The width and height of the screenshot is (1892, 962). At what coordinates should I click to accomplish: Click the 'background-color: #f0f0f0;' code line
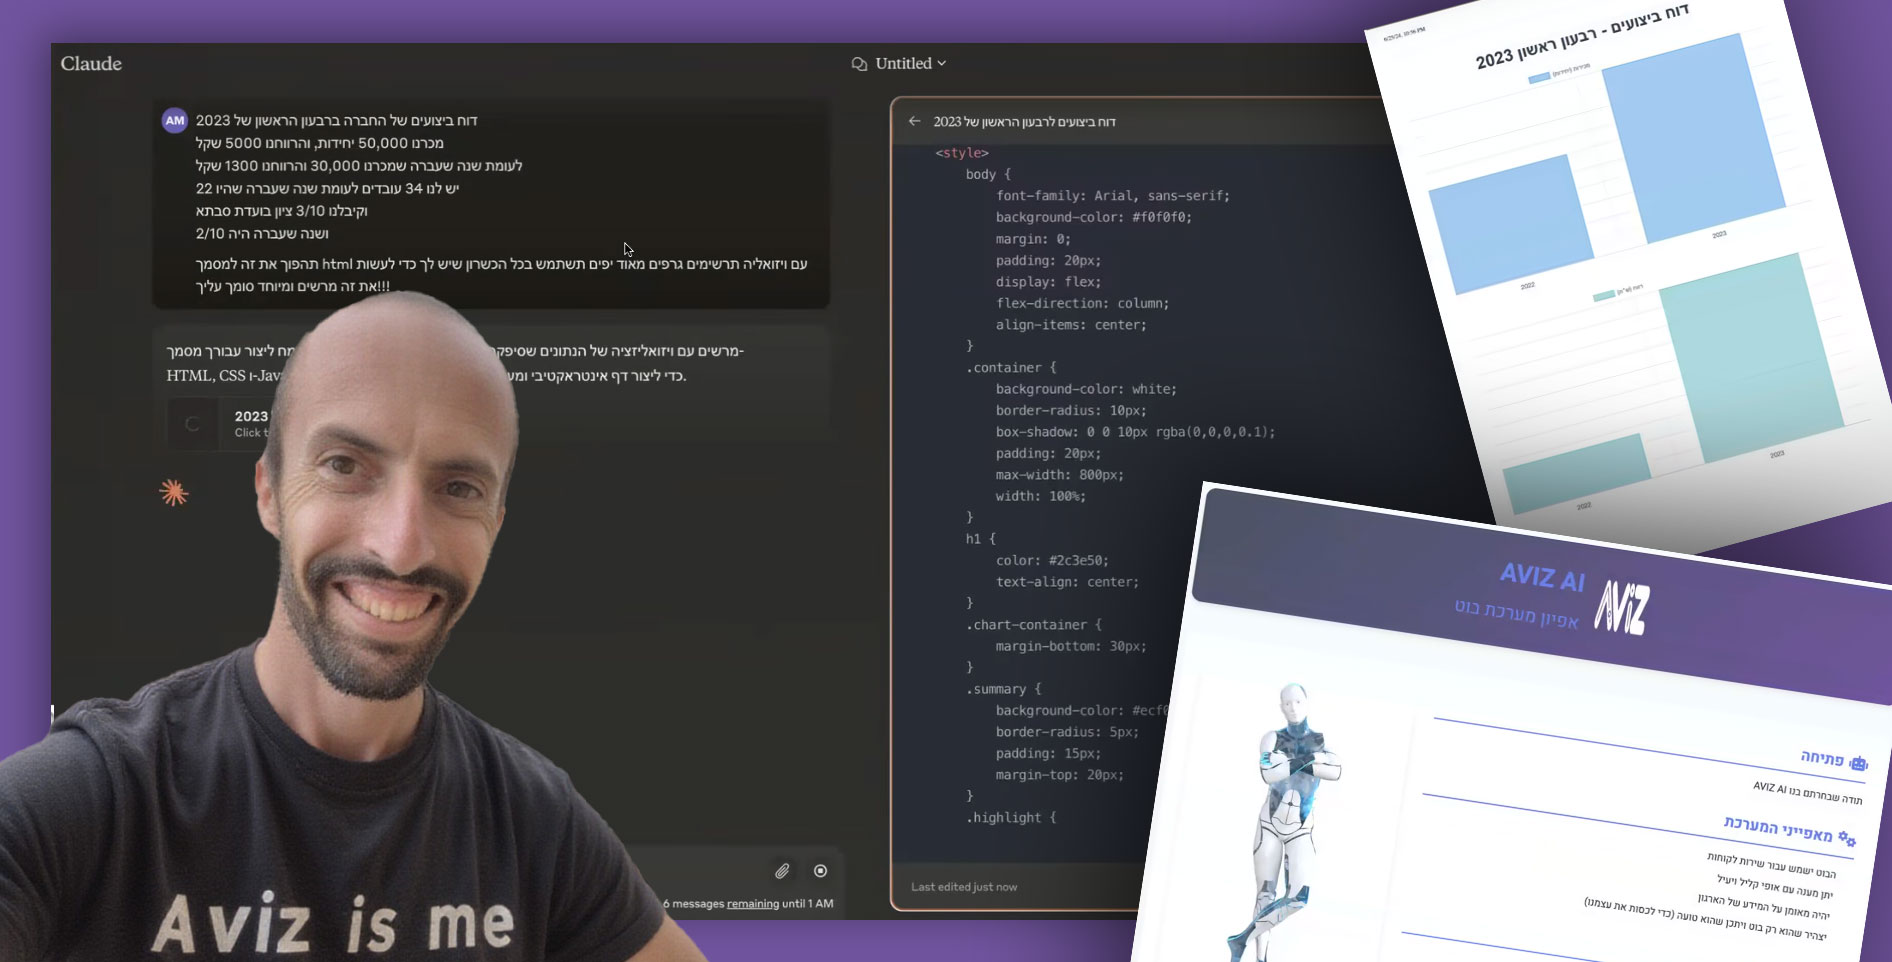pos(1094,217)
